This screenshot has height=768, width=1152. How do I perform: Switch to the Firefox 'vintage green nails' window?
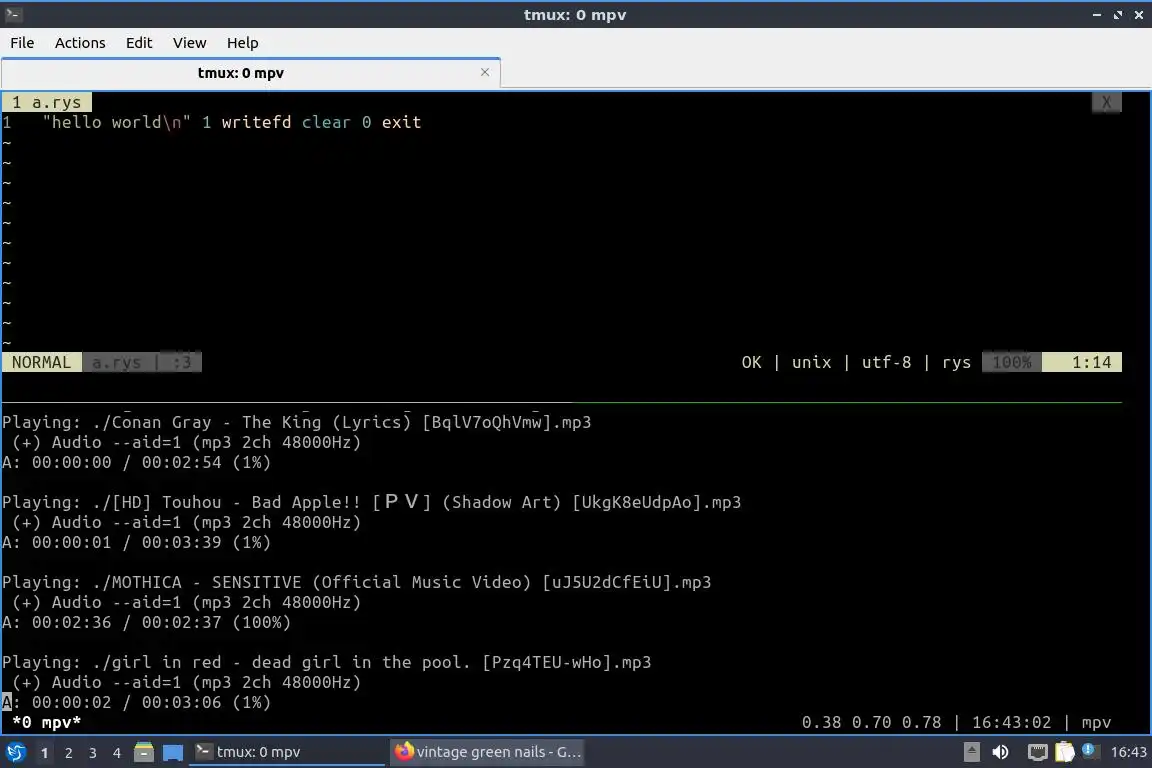click(487, 752)
